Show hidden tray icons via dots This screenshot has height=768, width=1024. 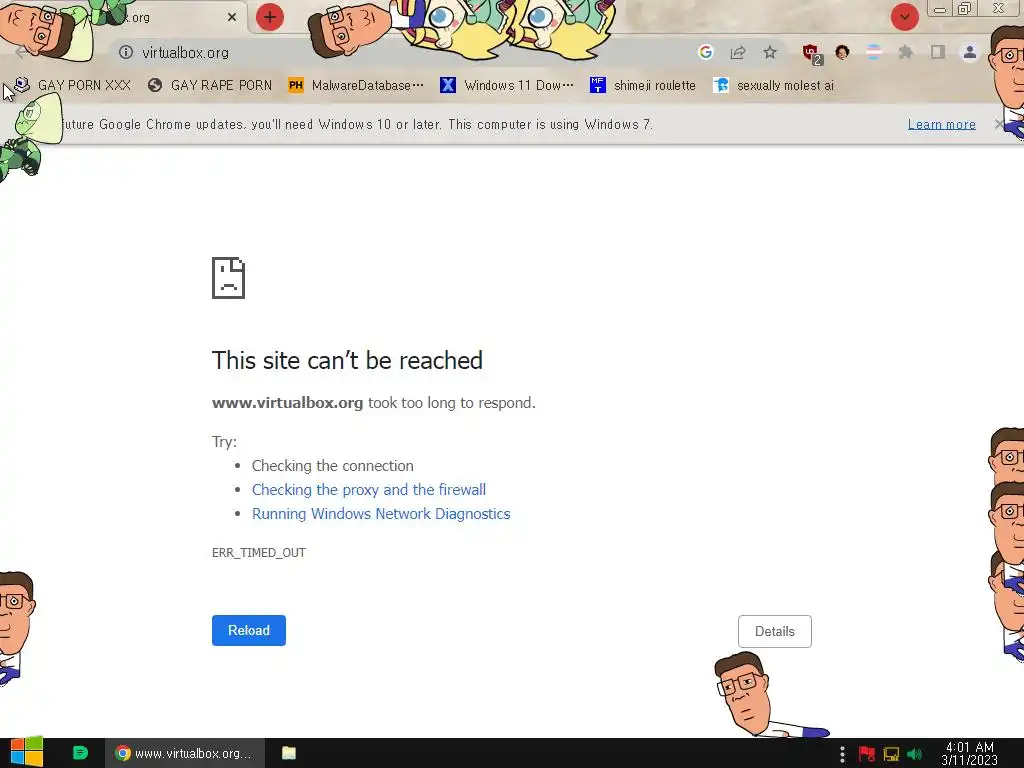point(842,754)
